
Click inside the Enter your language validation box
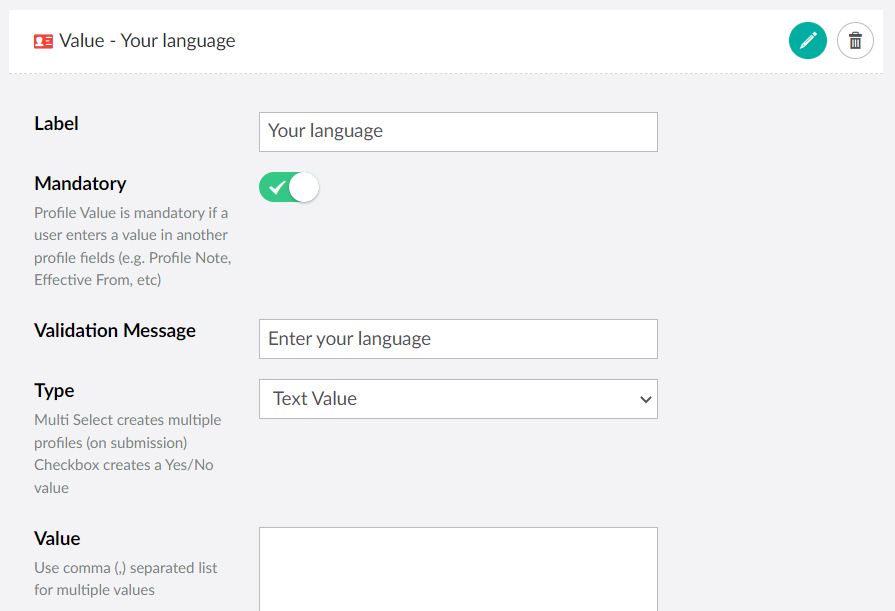point(458,338)
